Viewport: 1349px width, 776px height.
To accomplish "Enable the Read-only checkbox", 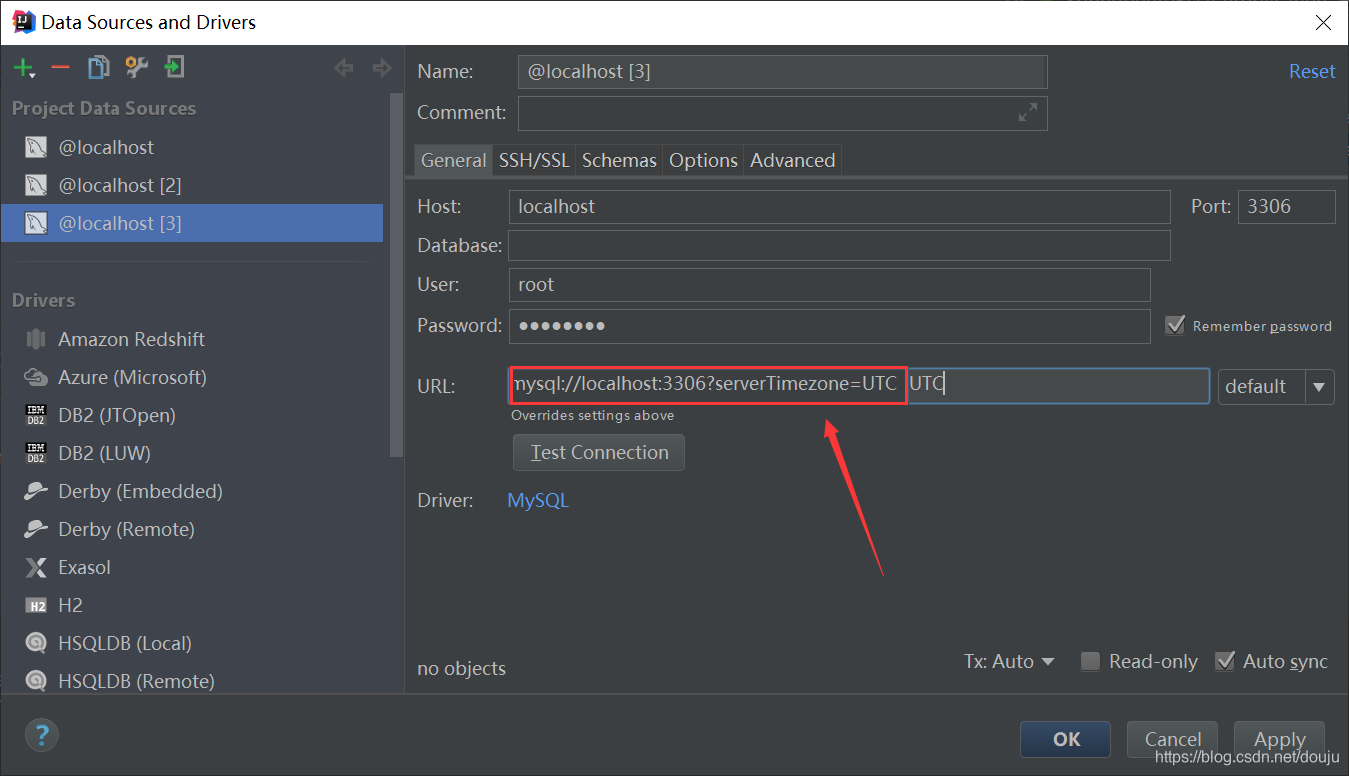I will [x=1091, y=661].
